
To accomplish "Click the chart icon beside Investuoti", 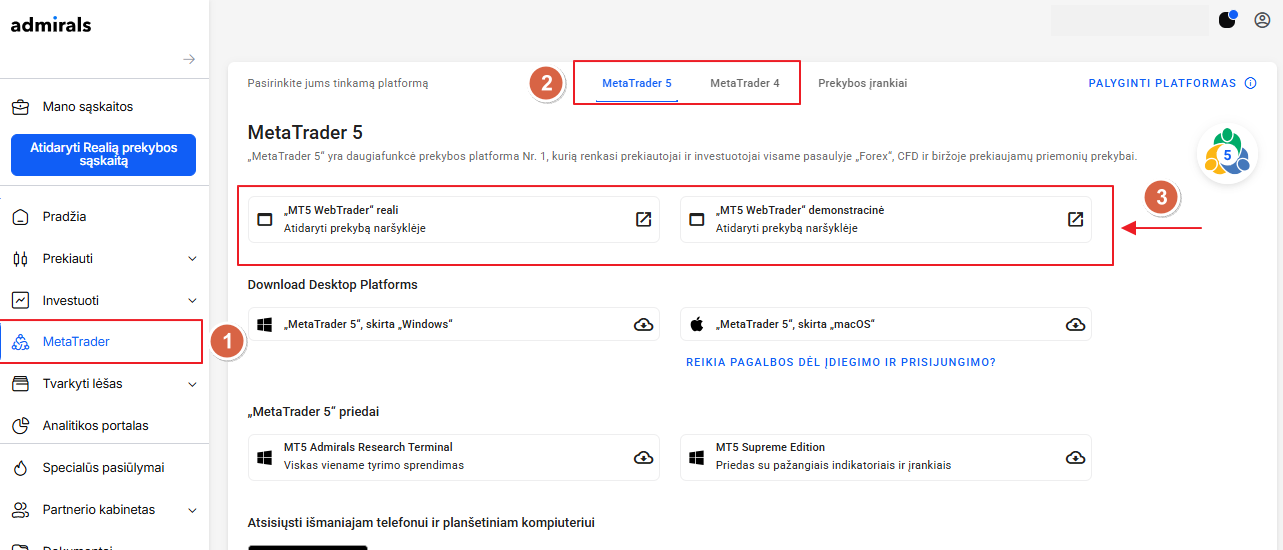I will pyautogui.click(x=20, y=300).
